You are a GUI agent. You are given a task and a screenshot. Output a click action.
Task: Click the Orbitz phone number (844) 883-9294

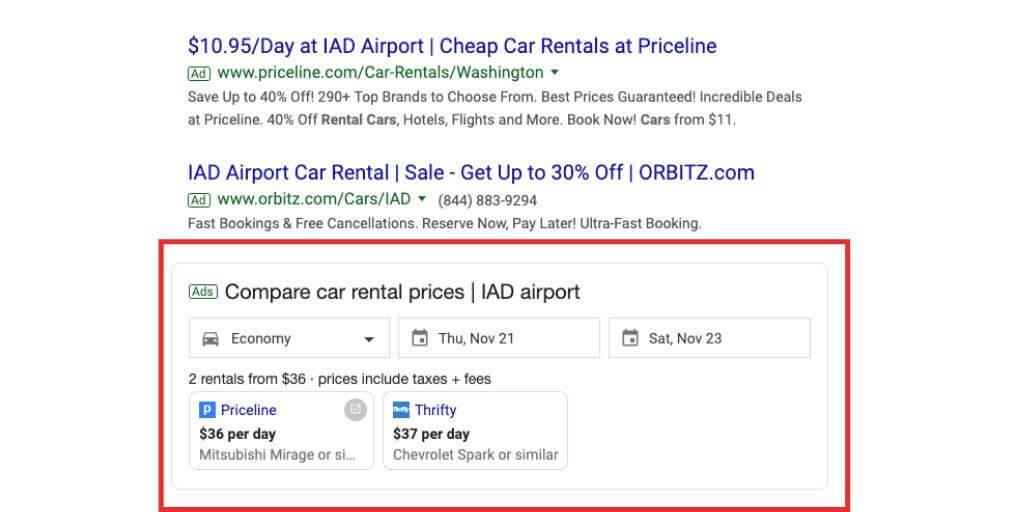point(487,200)
